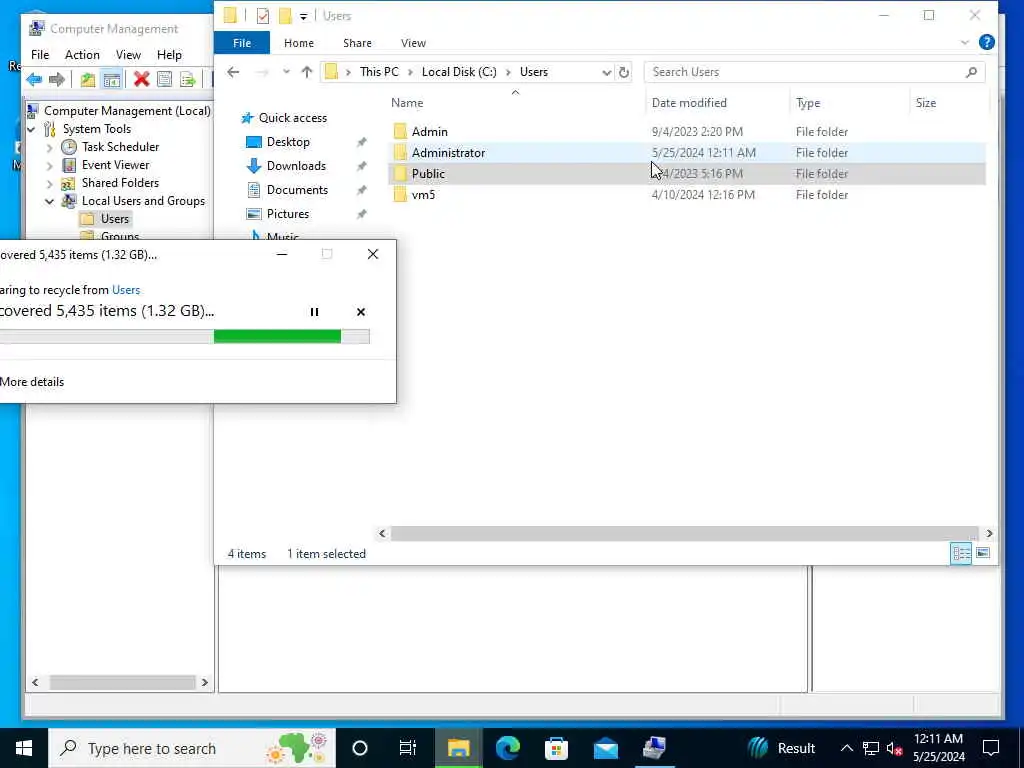Select the Users folder in console tree
This screenshot has height=768, width=1024.
click(114, 219)
